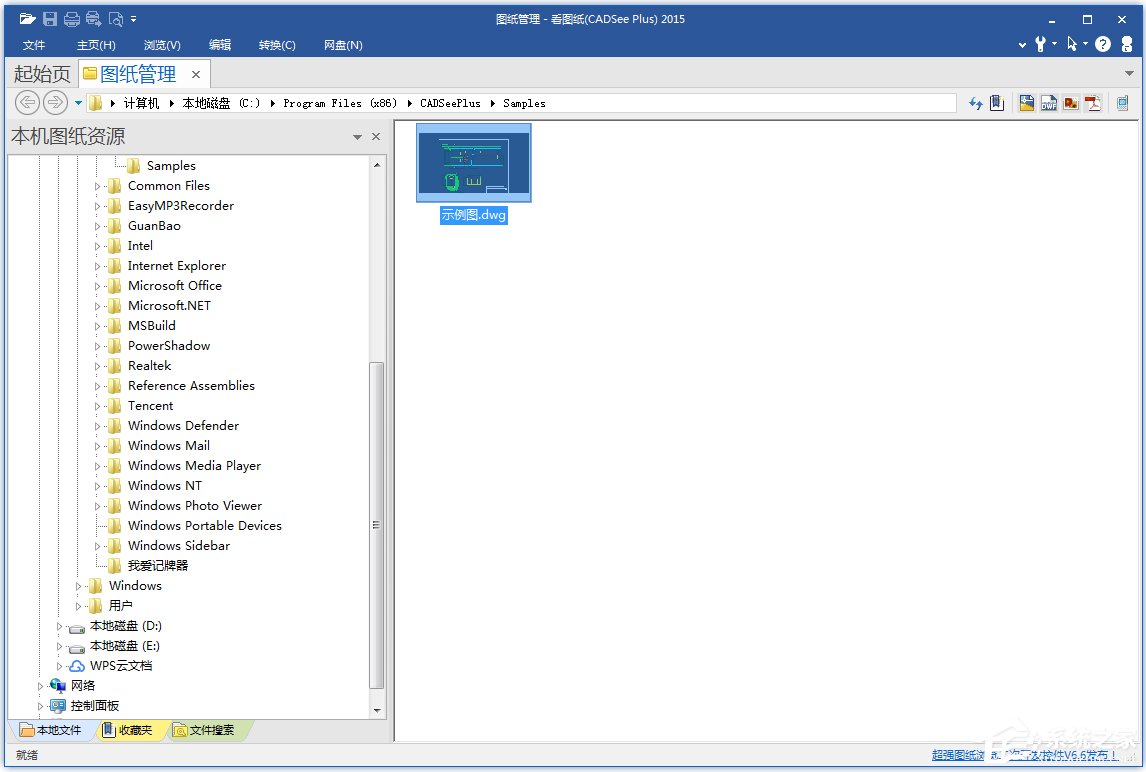Go back with the left arrow button
This screenshot has width=1146, height=772.
coord(28,102)
